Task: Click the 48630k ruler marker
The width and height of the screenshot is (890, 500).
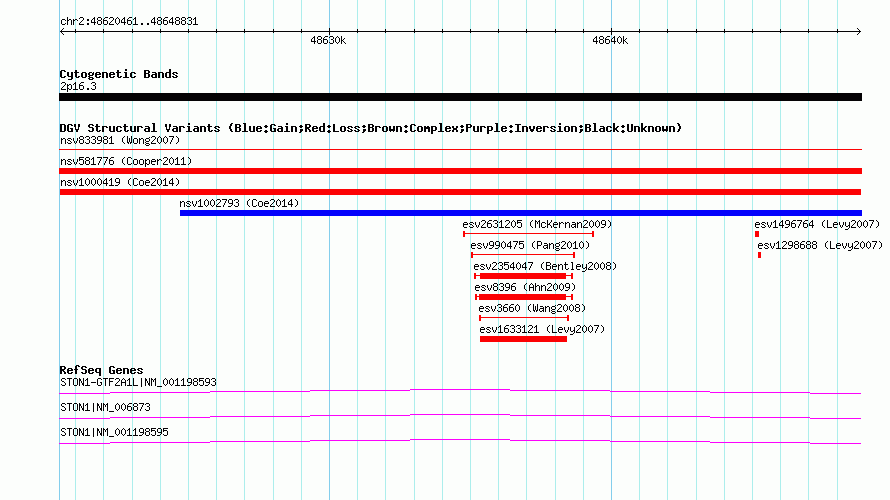Action: 328,40
